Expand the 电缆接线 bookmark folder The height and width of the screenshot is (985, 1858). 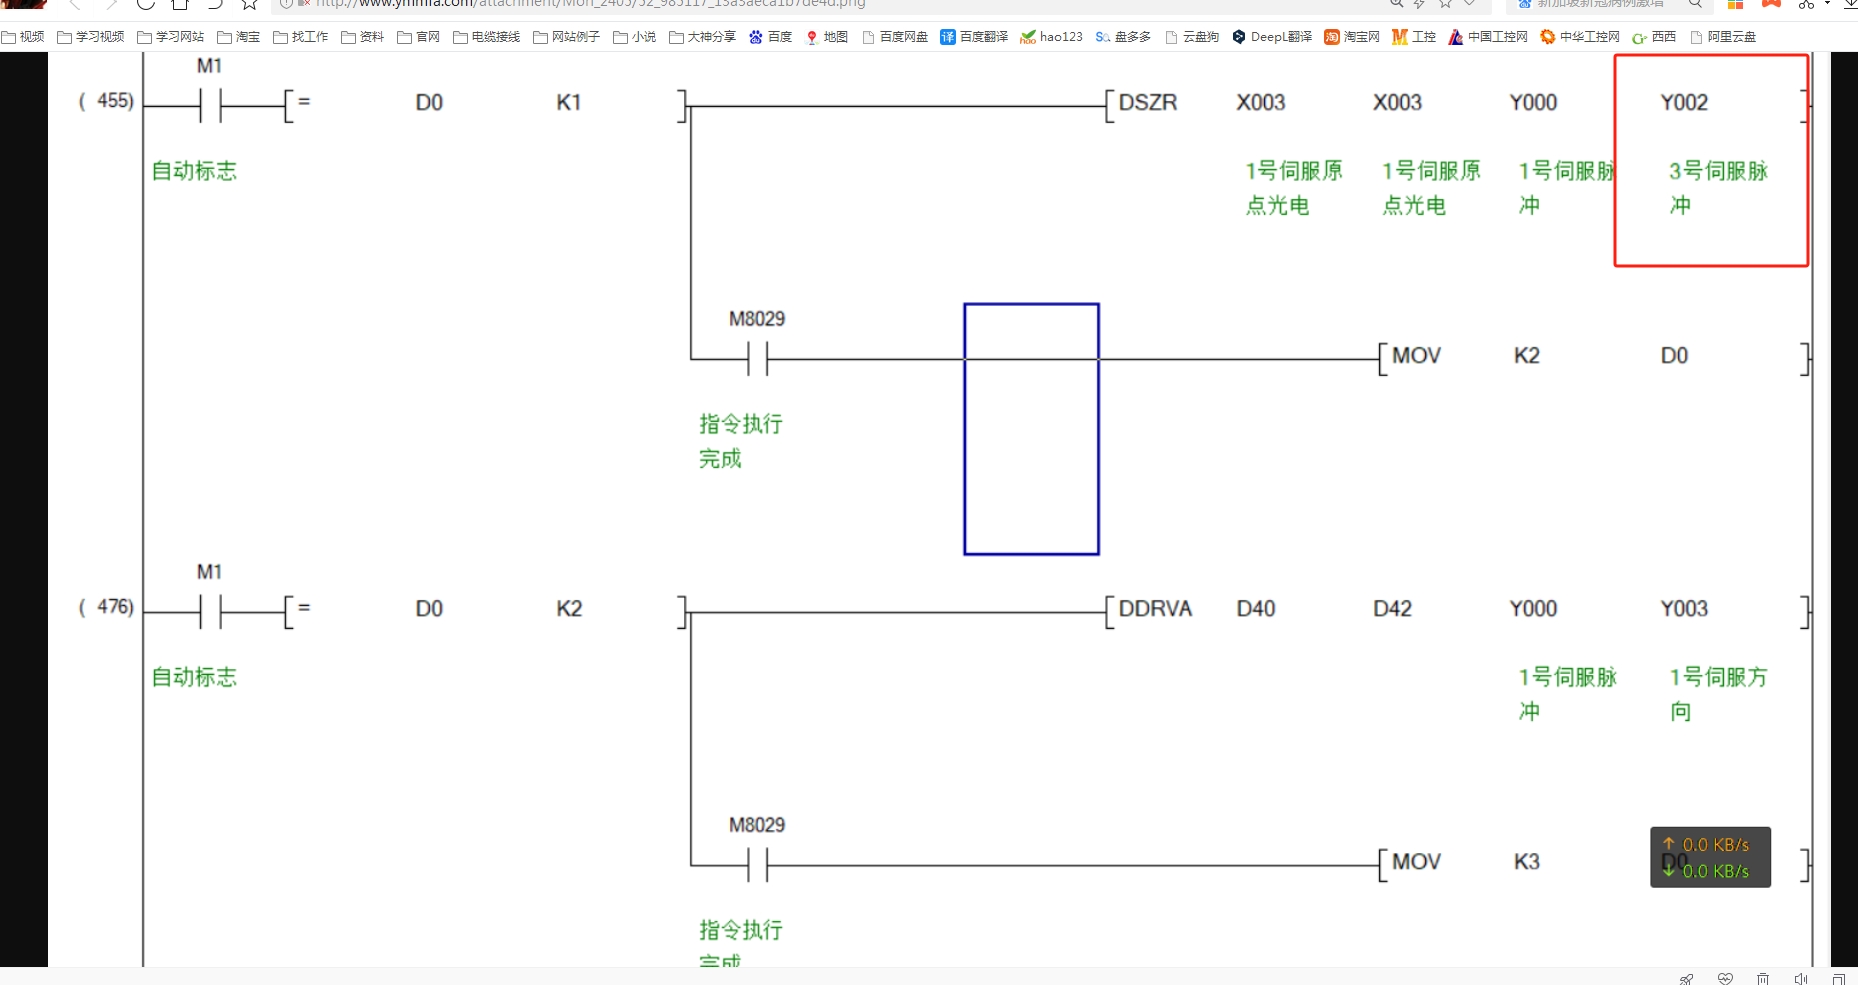[x=487, y=37]
